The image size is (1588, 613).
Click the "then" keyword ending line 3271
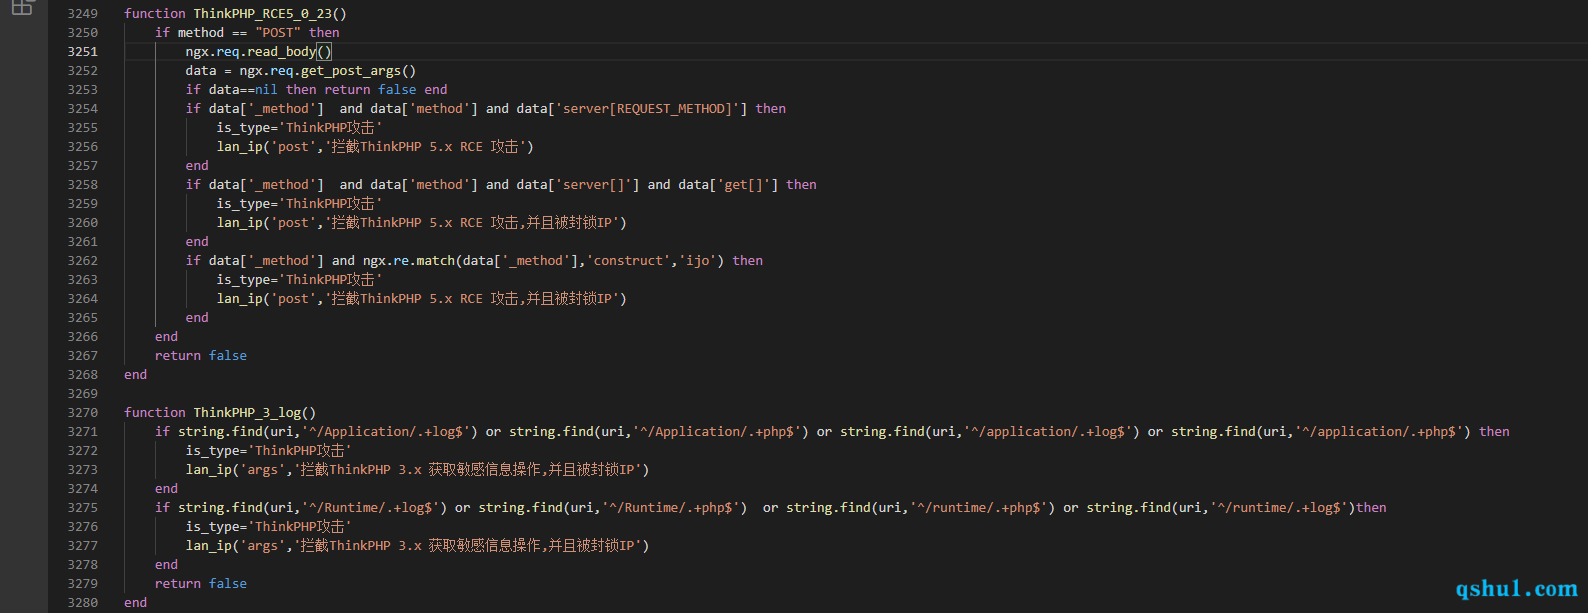point(1494,432)
